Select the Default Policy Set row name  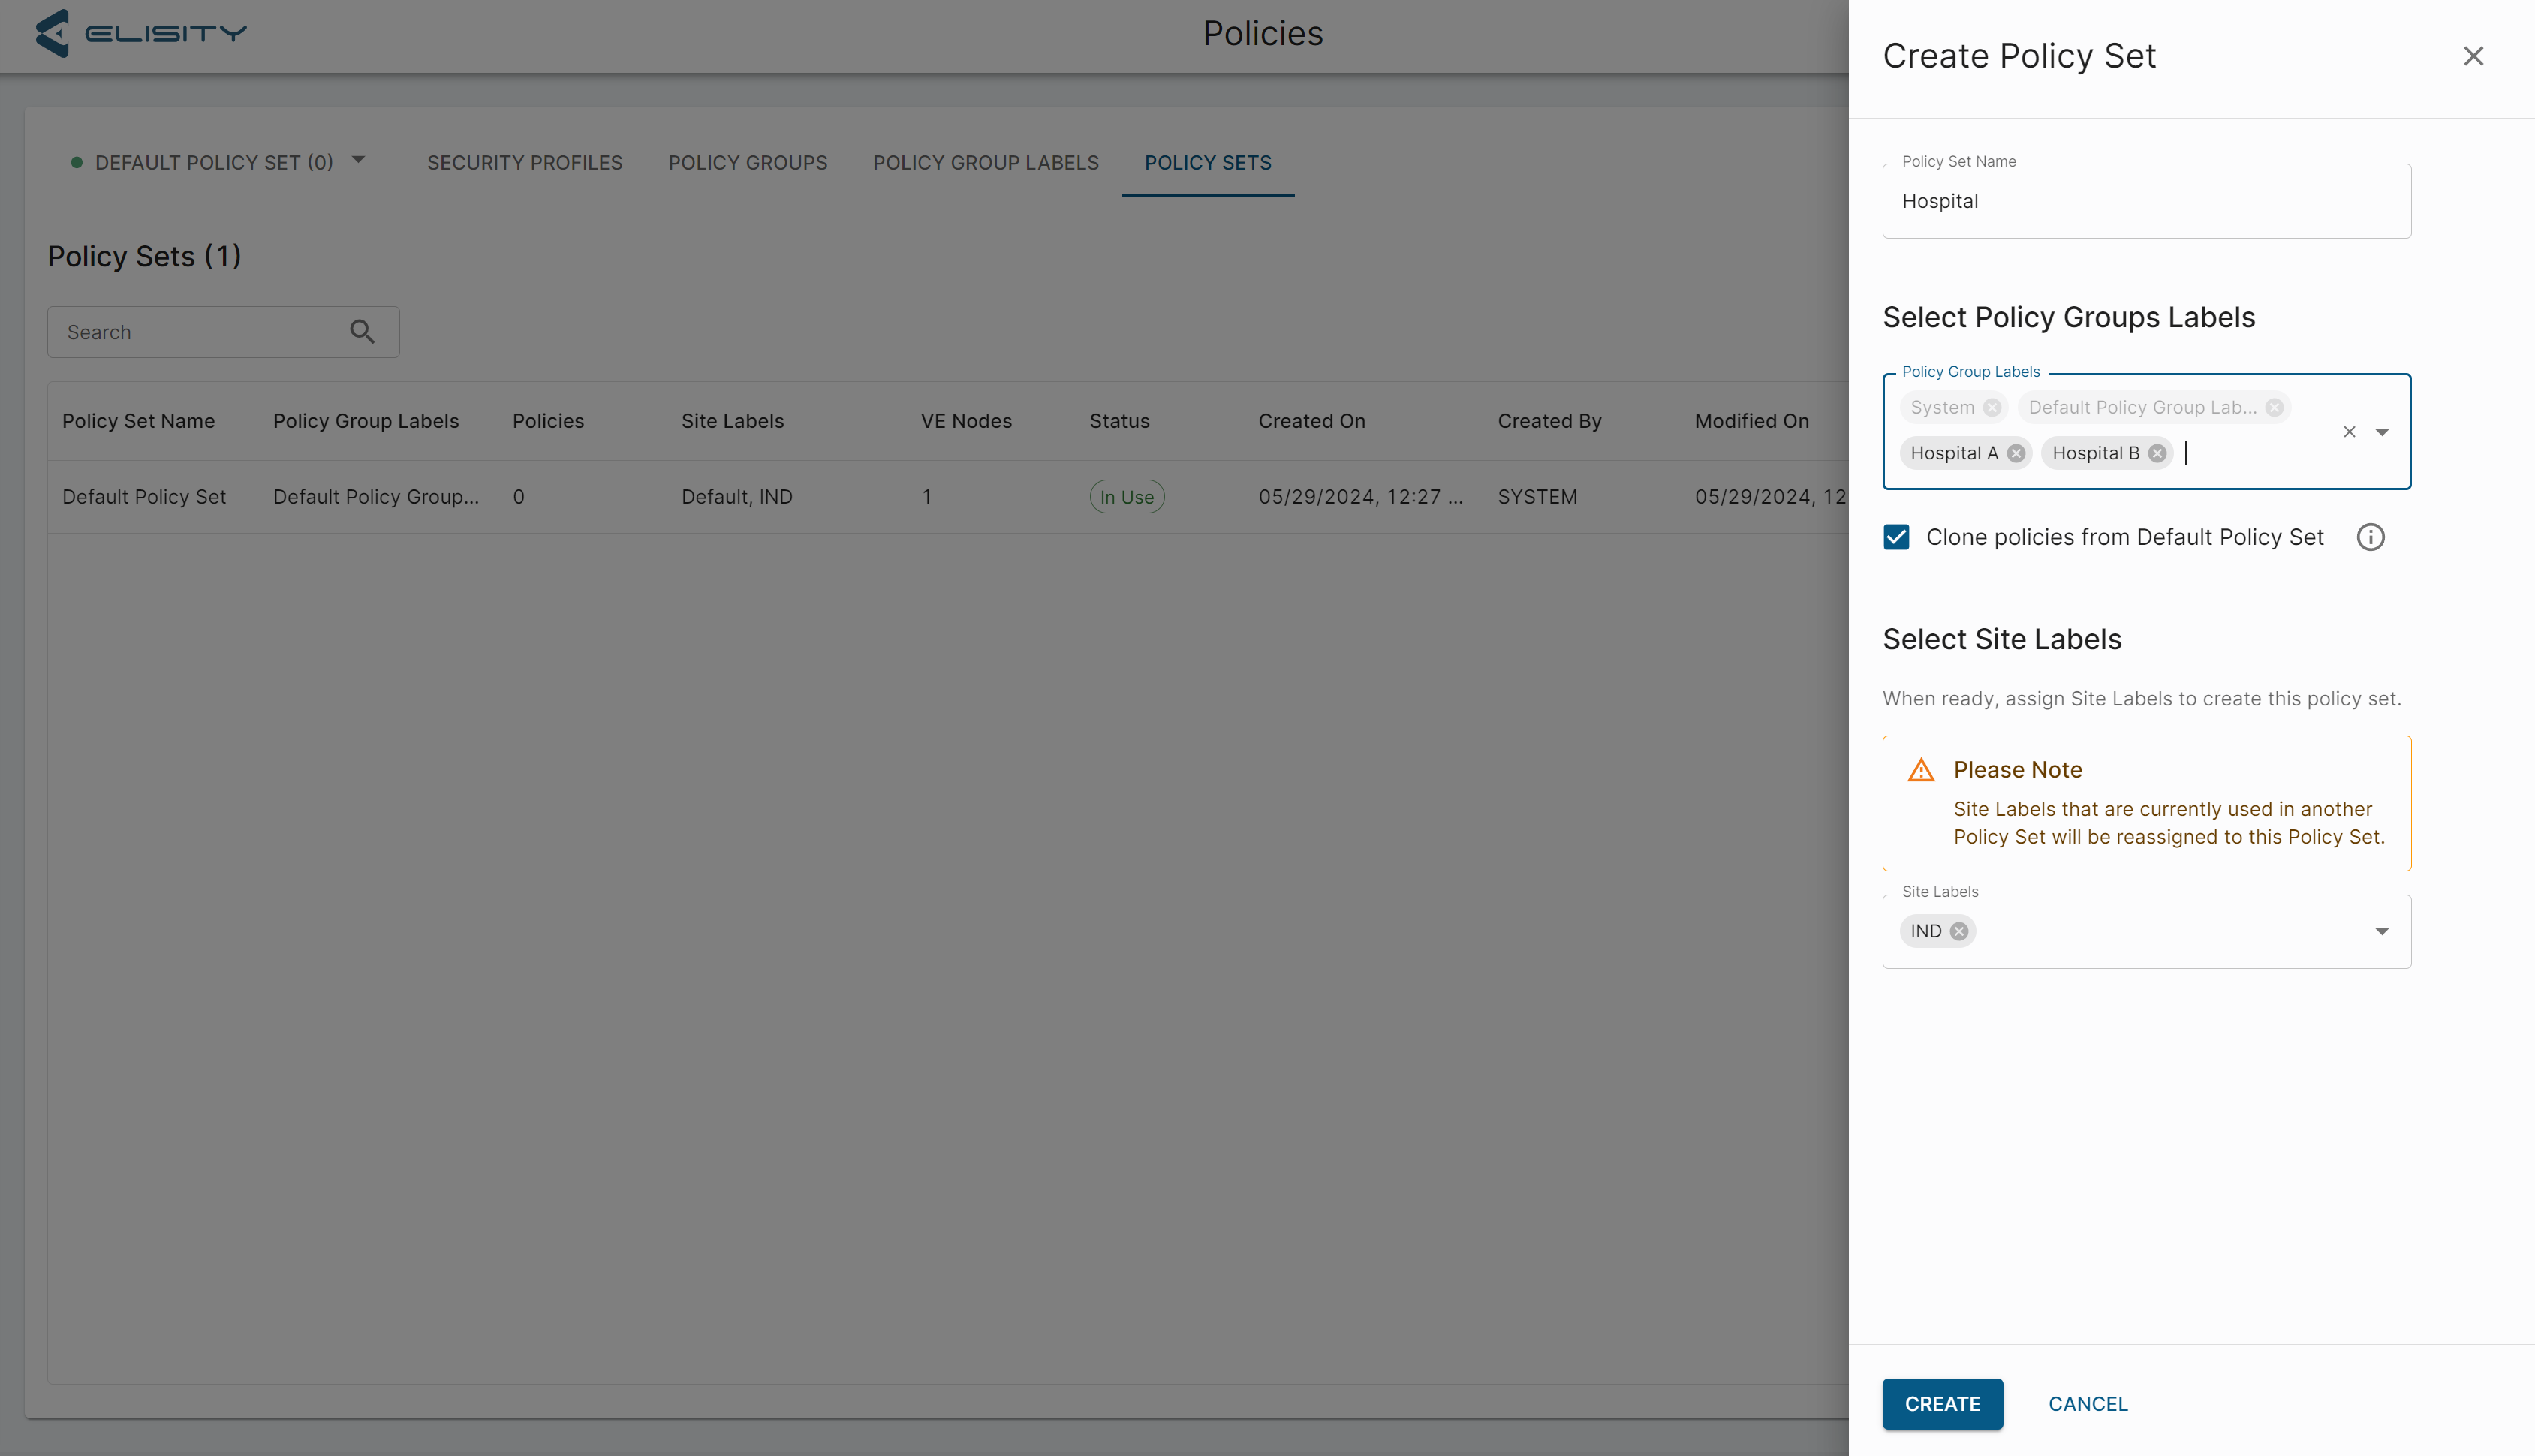[x=144, y=497]
